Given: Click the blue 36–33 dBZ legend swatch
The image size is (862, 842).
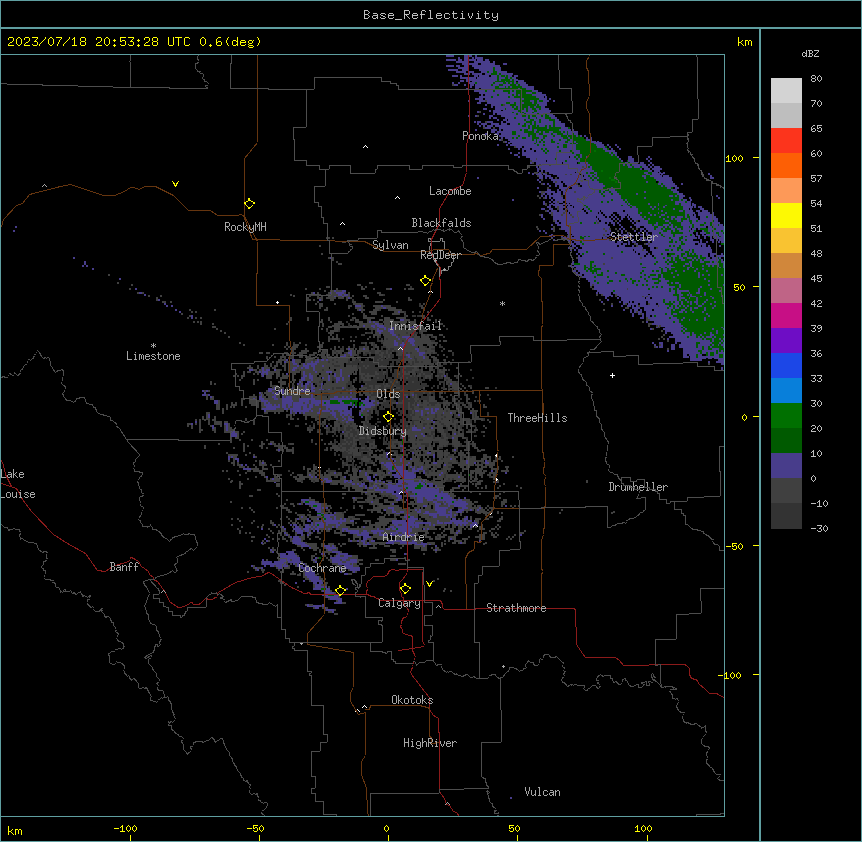Looking at the screenshot, I should pyautogui.click(x=786, y=365).
